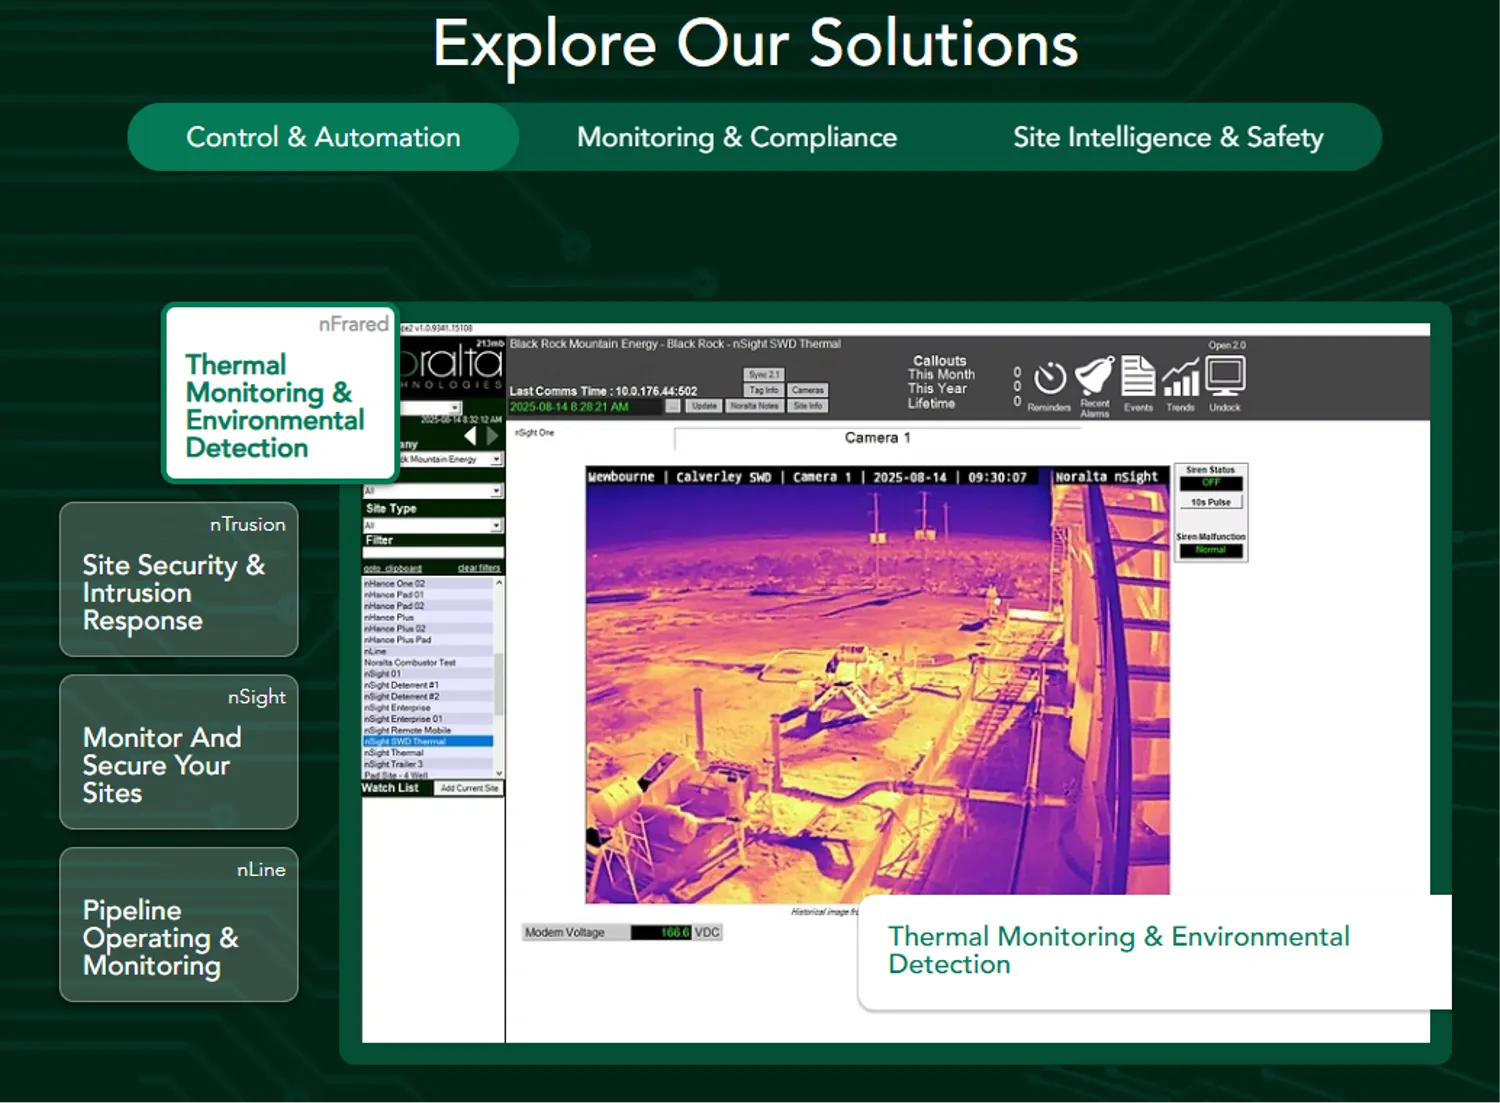This screenshot has height=1103, width=1500.
Task: Select nSight Remote Mobile in site list
Action: coord(428,730)
